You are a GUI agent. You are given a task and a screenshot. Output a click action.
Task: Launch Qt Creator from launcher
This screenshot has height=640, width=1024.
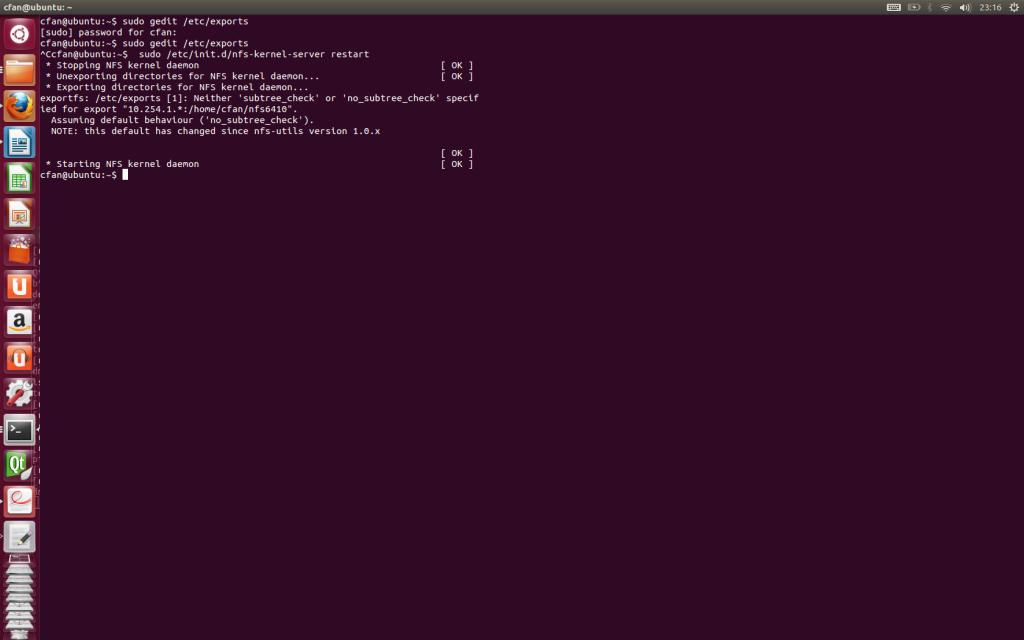click(x=20, y=466)
